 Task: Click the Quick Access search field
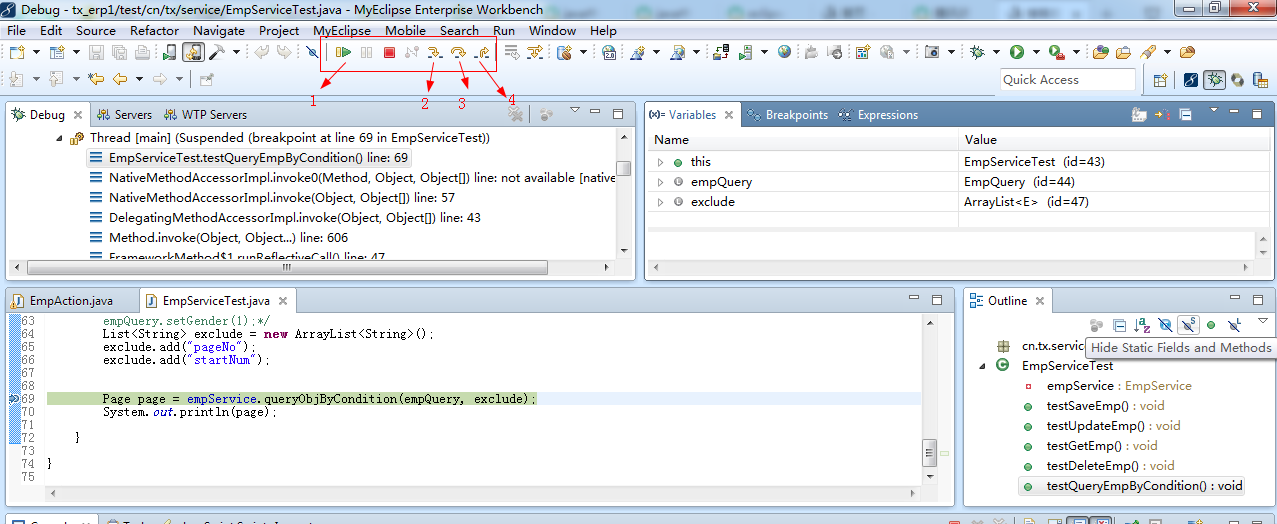(1067, 80)
